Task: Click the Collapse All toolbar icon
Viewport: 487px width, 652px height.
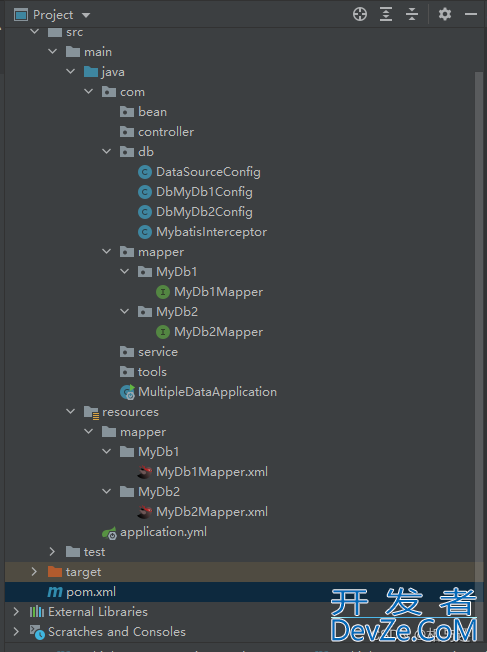Action: (x=412, y=14)
